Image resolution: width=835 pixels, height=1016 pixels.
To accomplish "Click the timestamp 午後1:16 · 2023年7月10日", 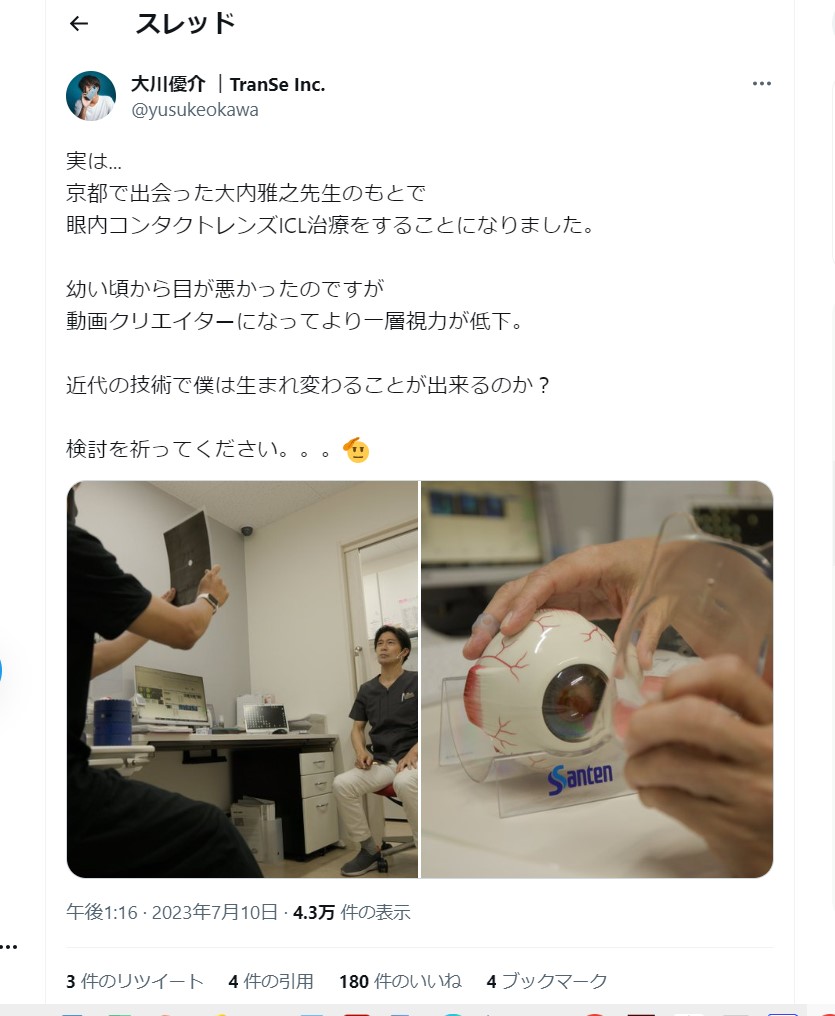I will pyautogui.click(x=172, y=912).
